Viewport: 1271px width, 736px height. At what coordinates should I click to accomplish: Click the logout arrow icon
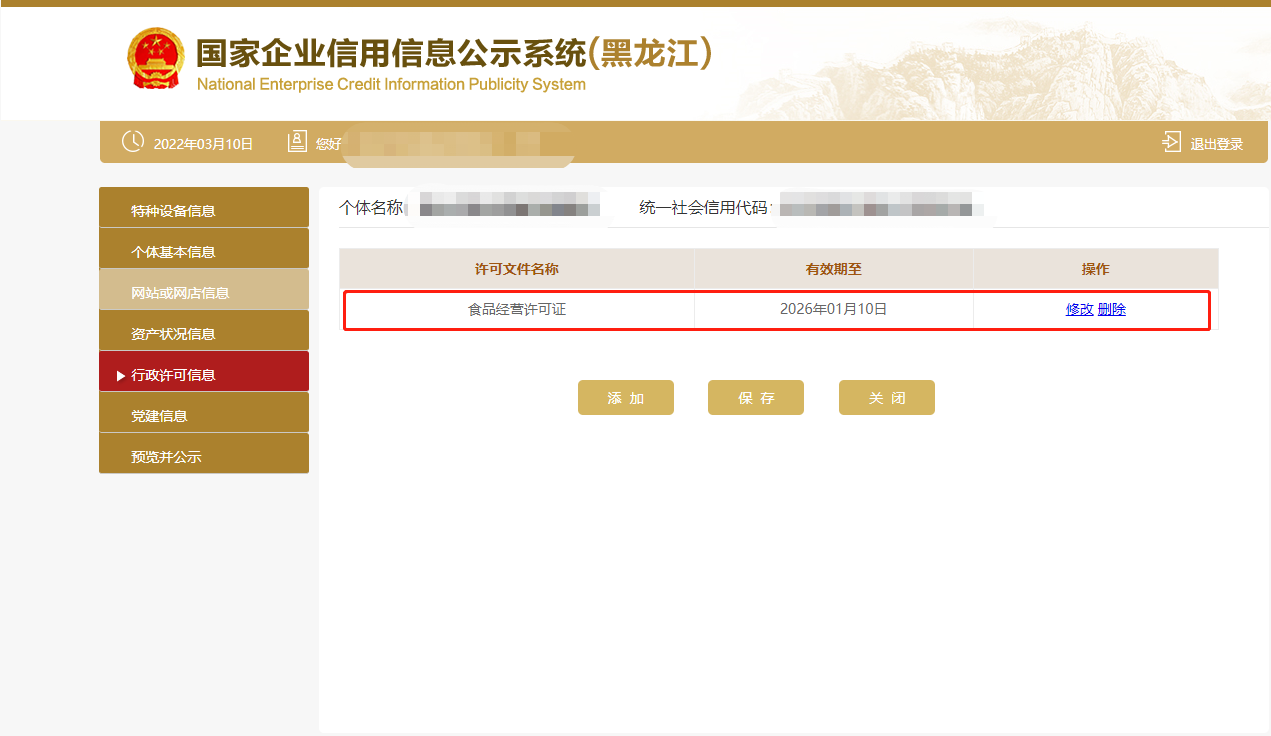pos(1171,142)
